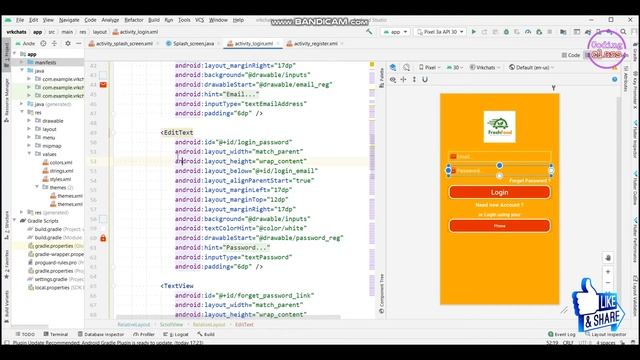Switch to activity_splash_screen.xml tab

122,43
